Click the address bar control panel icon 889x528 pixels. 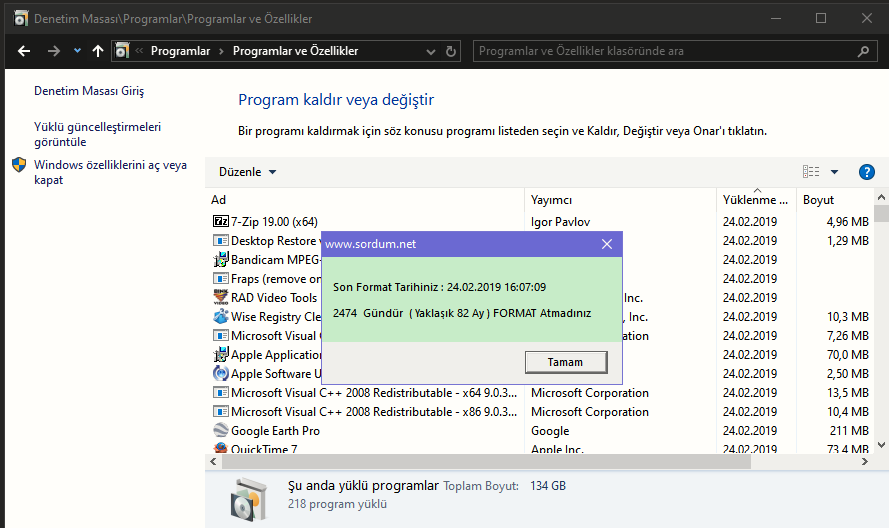[x=122, y=51]
